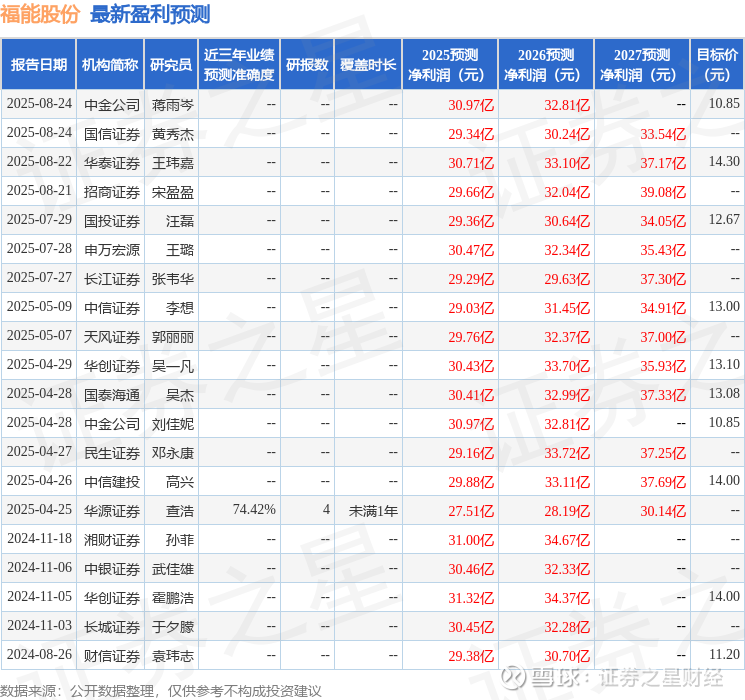Click researcher 查浩
Screen dimensions: 745x700
[x=180, y=511]
